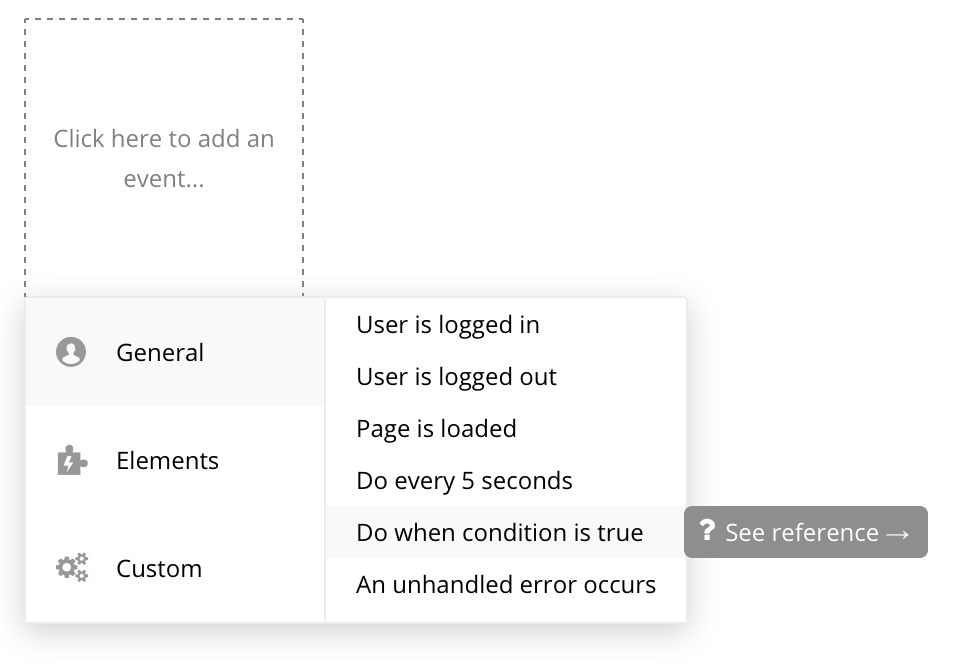Click the Custom gears icon
This screenshot has height=668, width=970.
click(71, 568)
